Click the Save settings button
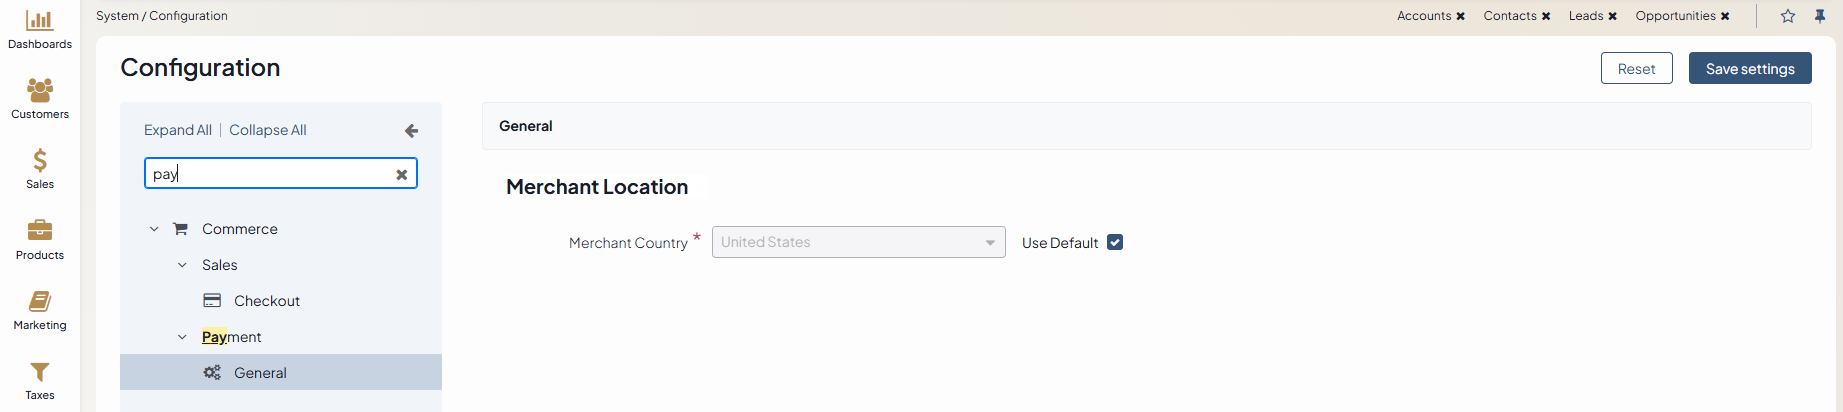 (x=1750, y=68)
